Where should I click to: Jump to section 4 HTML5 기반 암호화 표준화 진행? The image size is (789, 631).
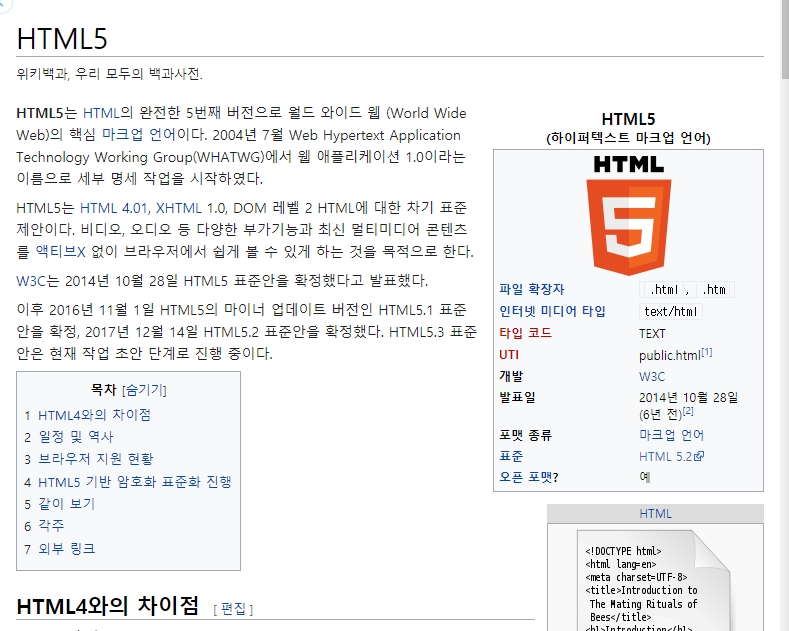point(135,482)
